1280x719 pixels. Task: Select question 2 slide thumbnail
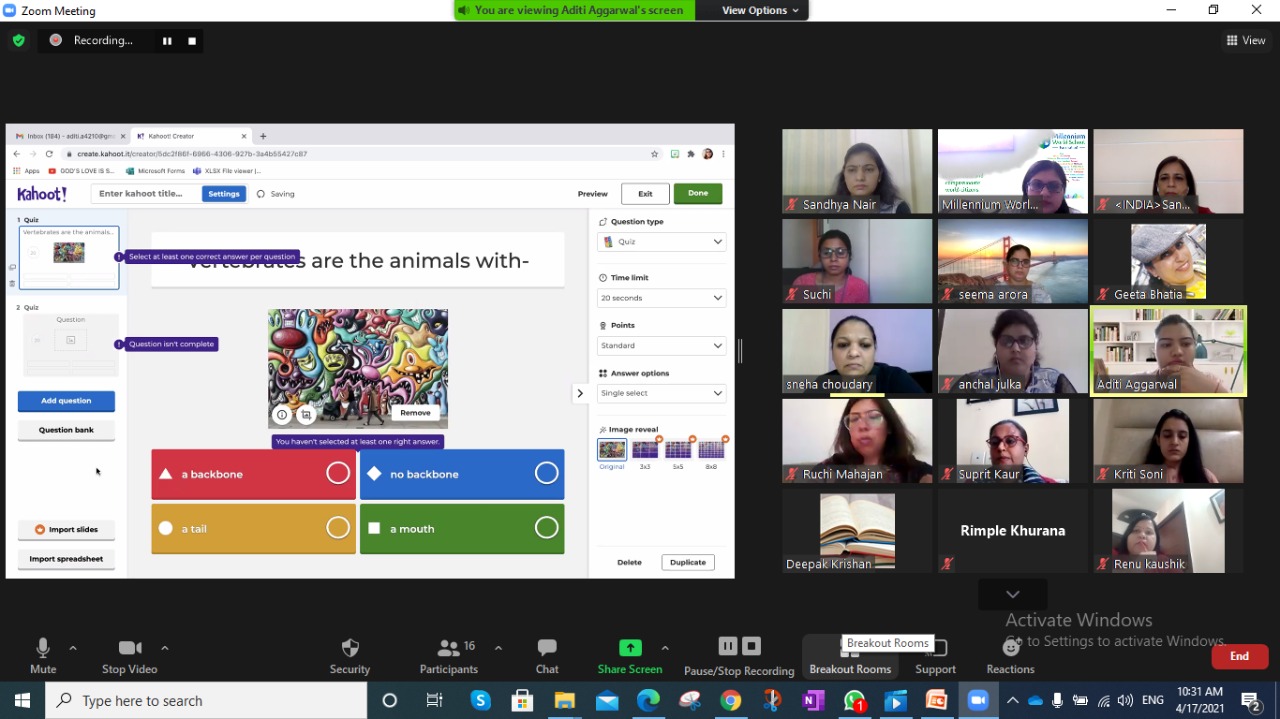69,345
